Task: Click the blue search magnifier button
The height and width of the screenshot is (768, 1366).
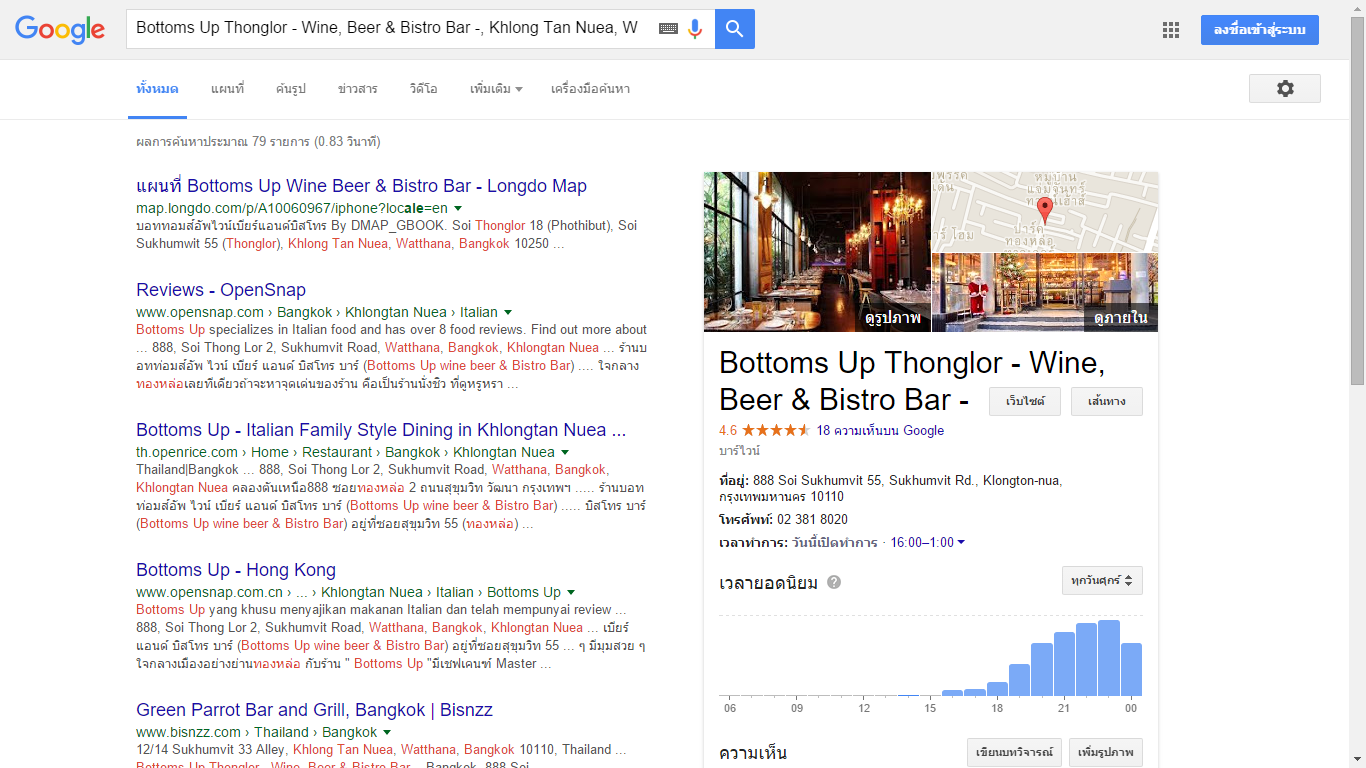Action: point(735,29)
